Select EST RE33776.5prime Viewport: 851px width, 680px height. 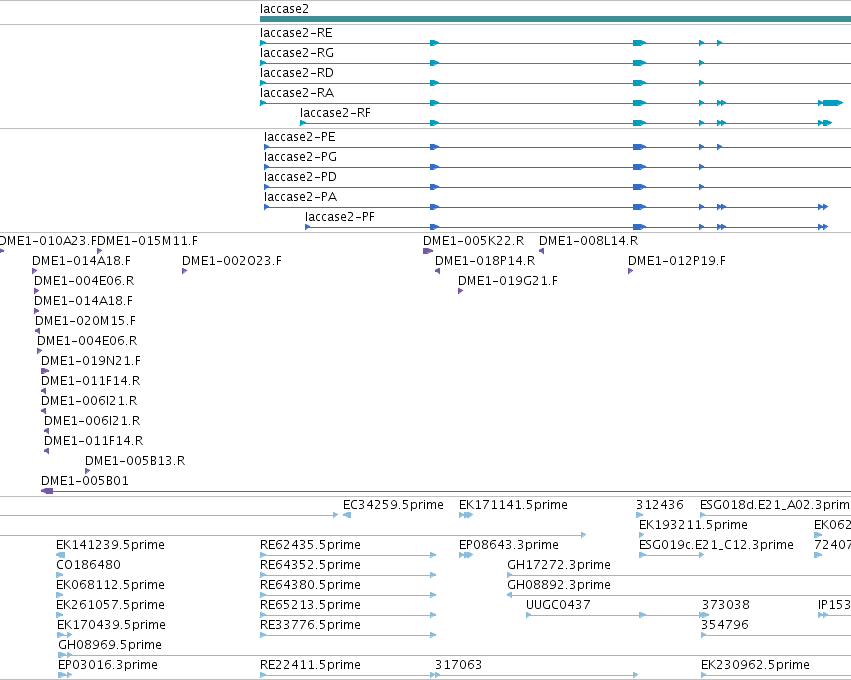(x=310, y=625)
